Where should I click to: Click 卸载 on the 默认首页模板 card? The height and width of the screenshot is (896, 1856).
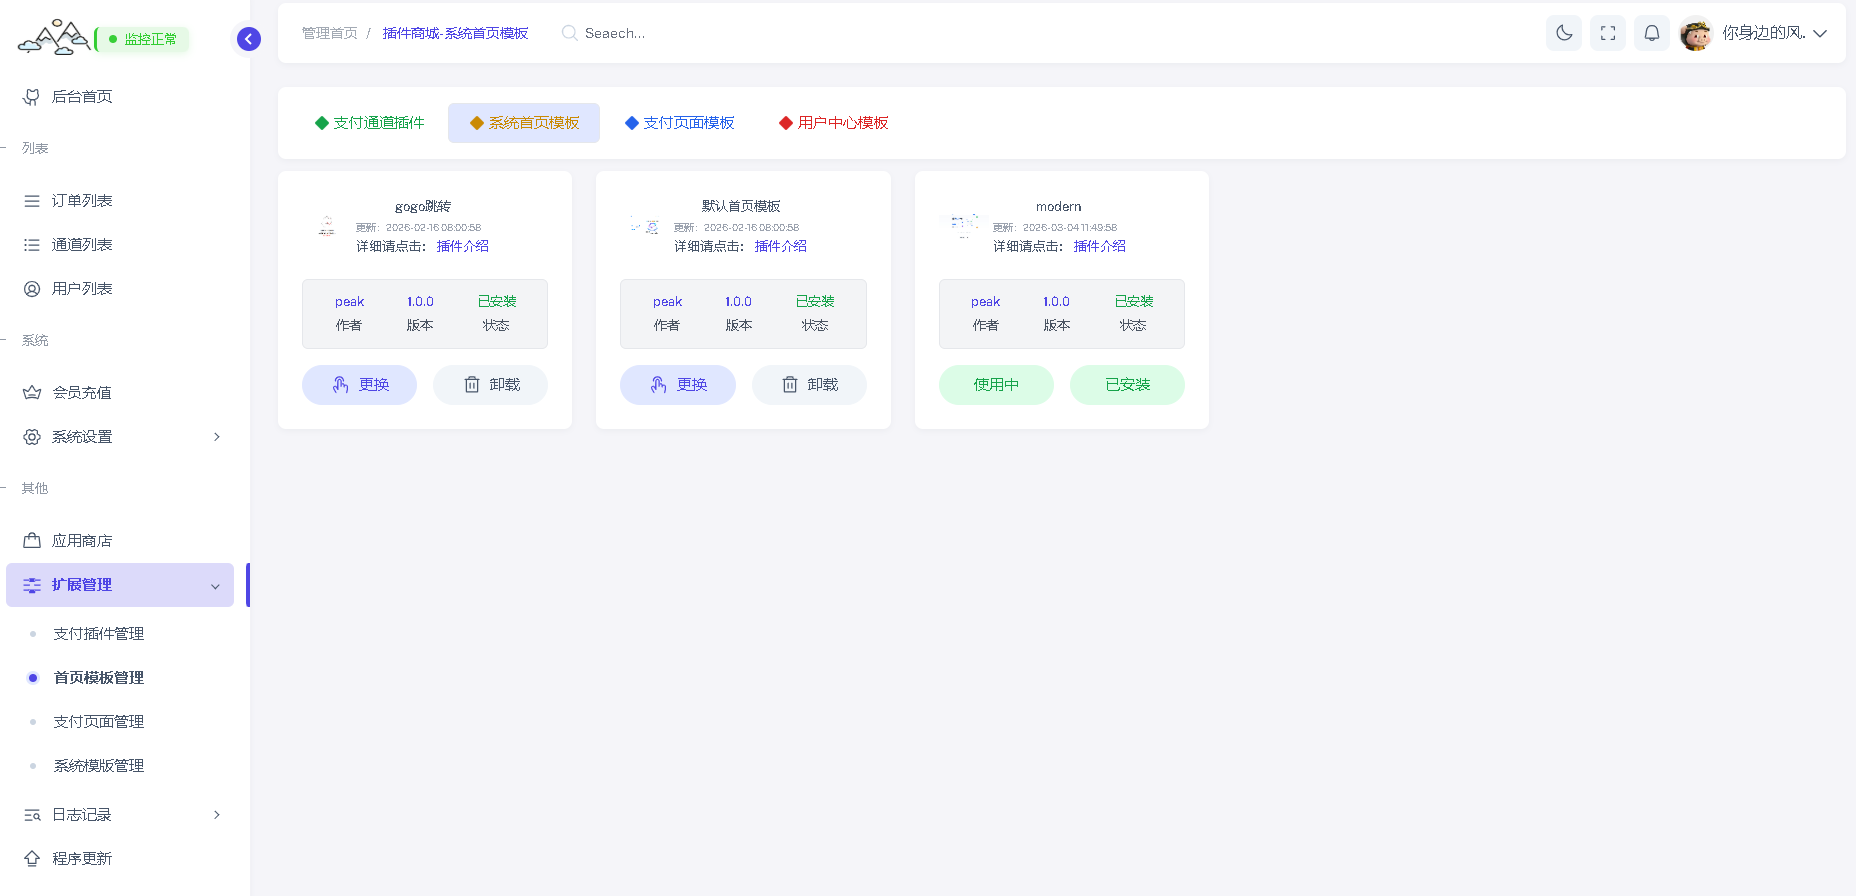[x=809, y=385]
